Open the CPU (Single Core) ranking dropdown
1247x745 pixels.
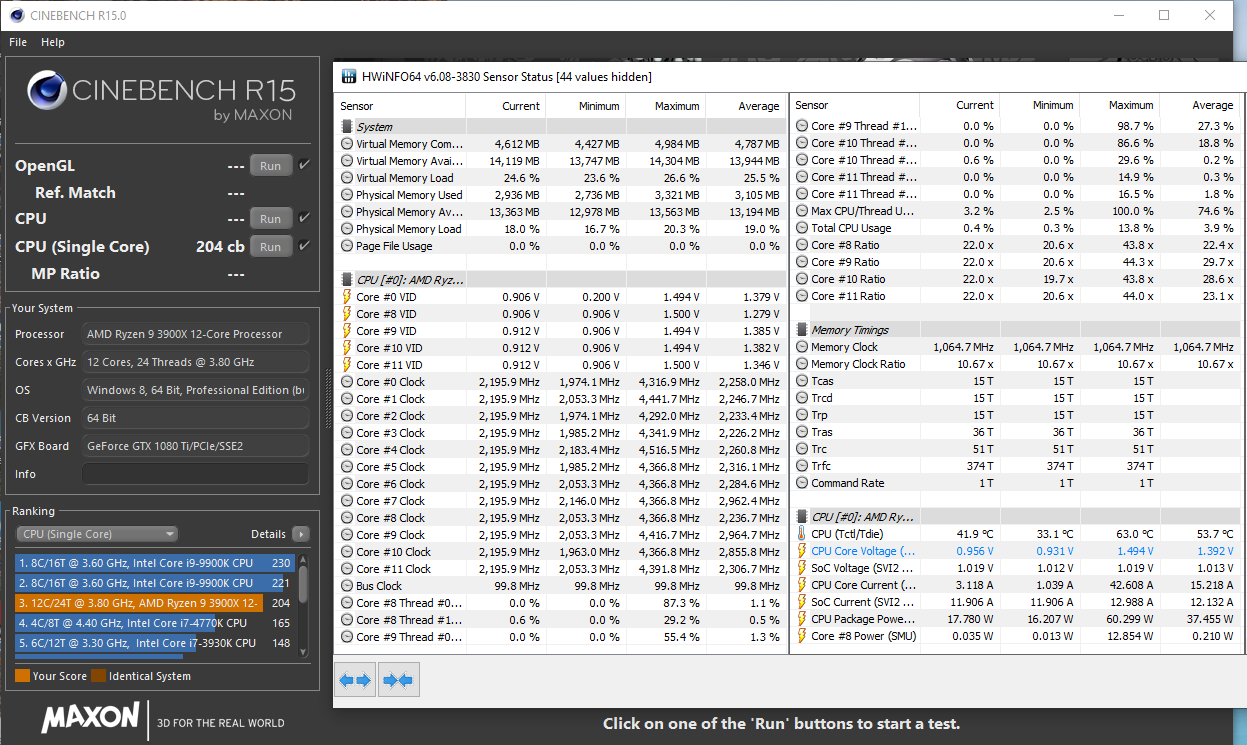(x=98, y=534)
